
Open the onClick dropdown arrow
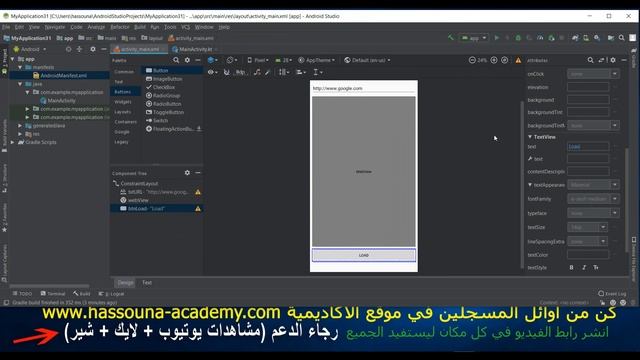click(614, 74)
